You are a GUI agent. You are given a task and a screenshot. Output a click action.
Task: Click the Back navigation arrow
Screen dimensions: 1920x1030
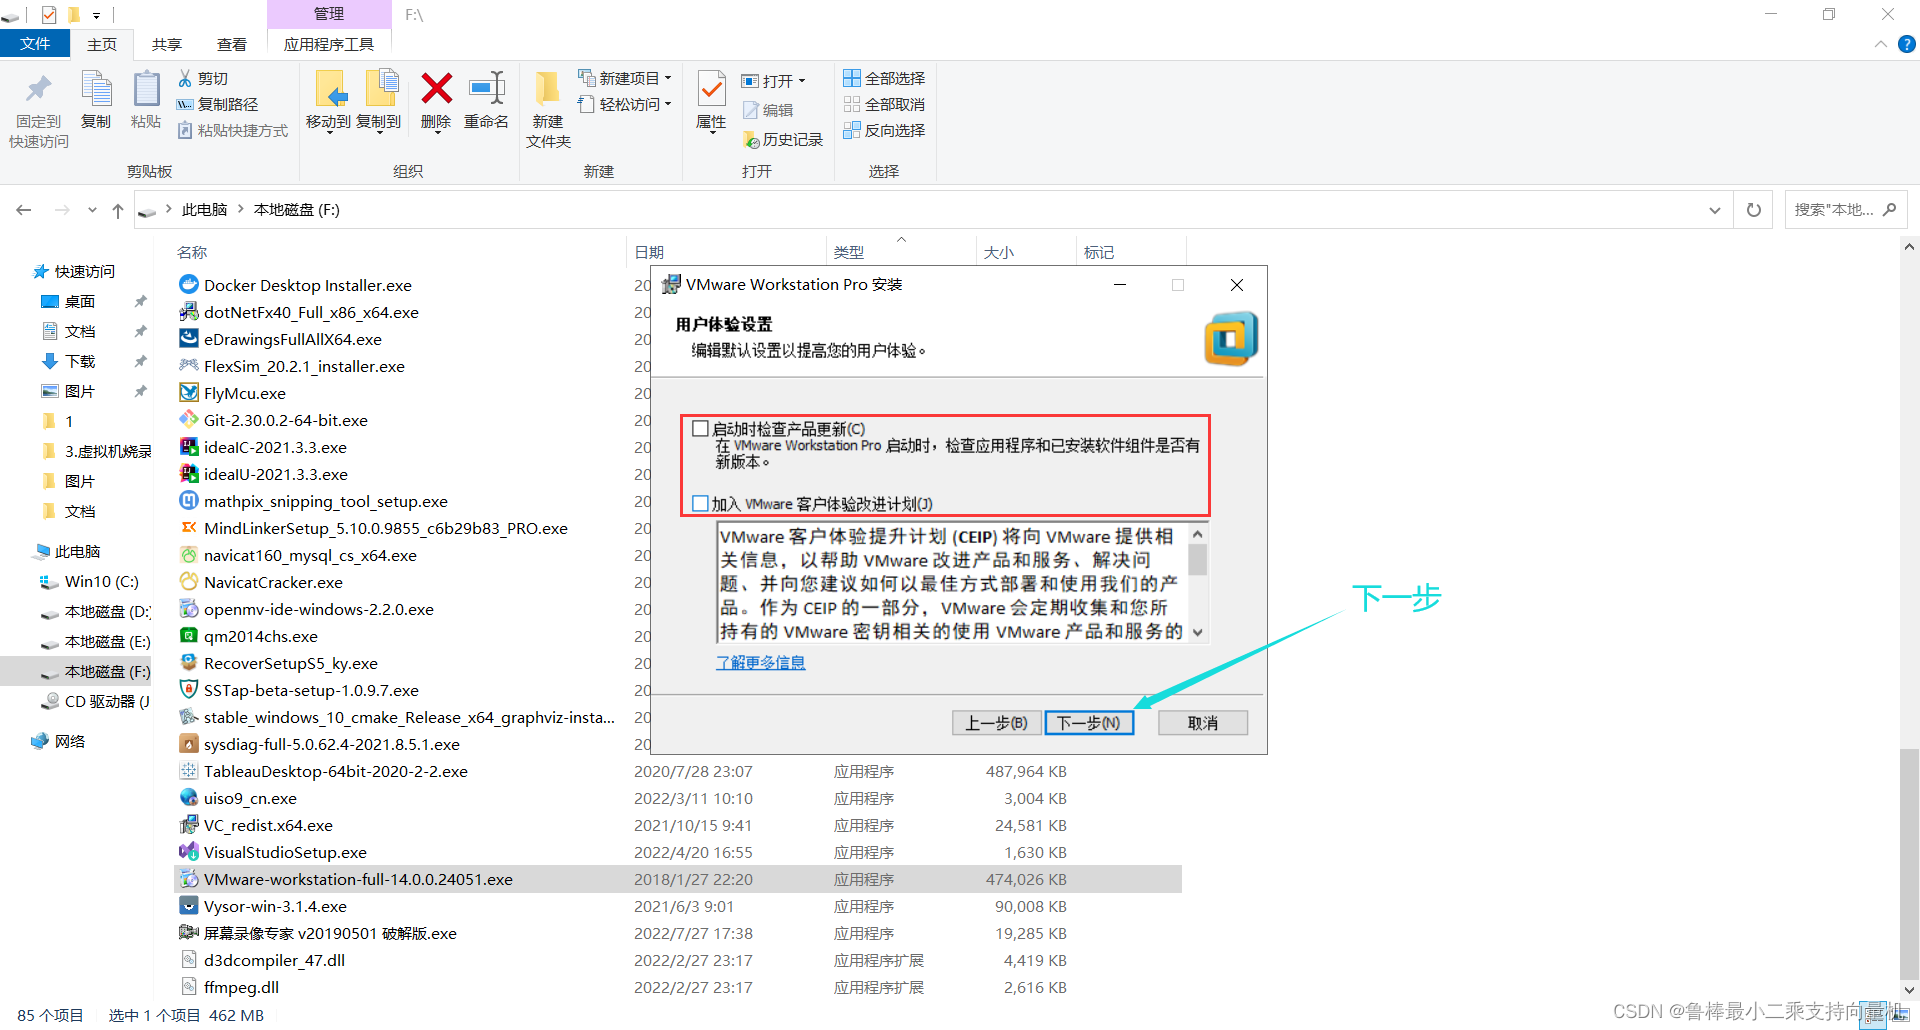coord(24,210)
